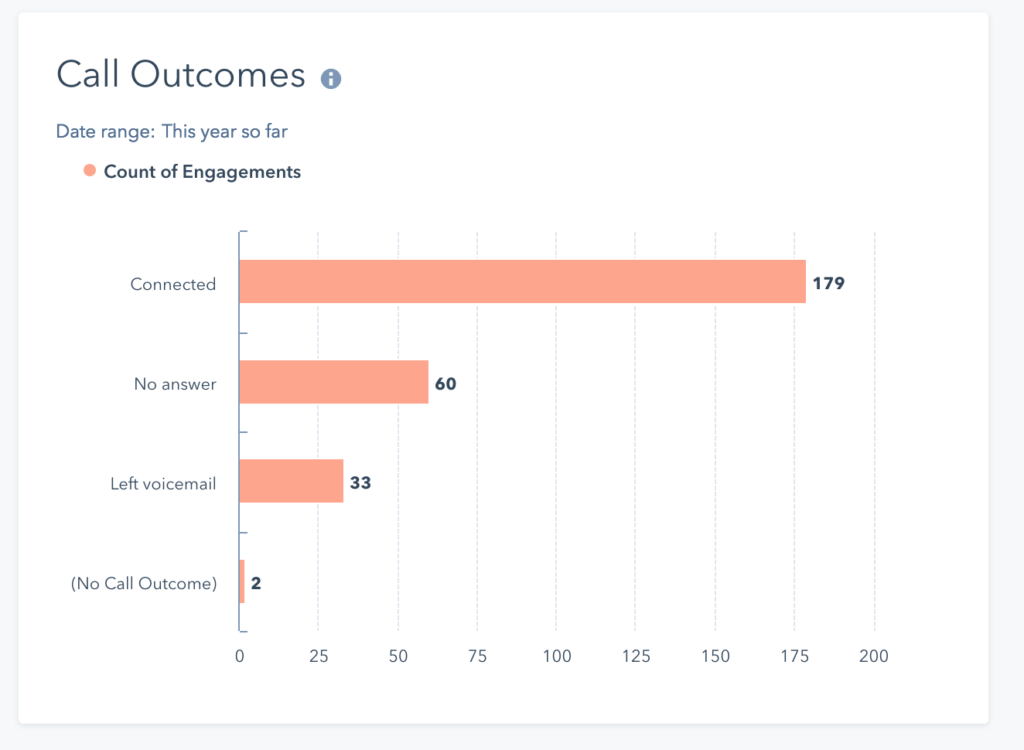Select the Call Outcomes report title
The width and height of the screenshot is (1024, 750).
pos(180,75)
